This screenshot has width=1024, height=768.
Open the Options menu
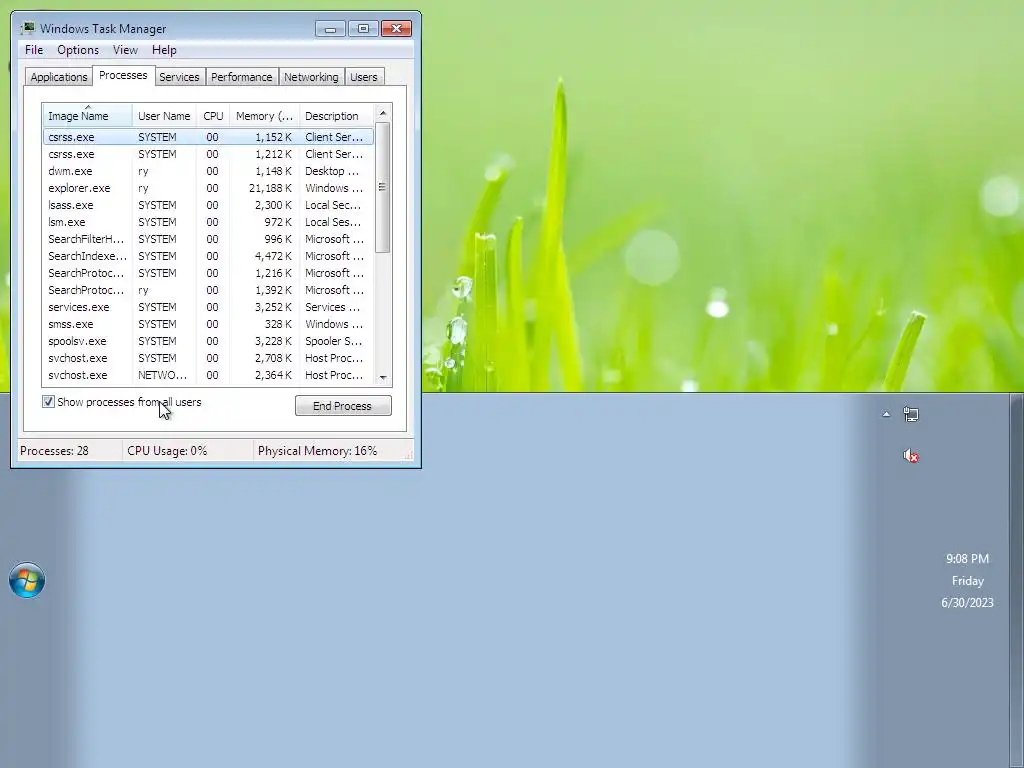tap(78, 50)
